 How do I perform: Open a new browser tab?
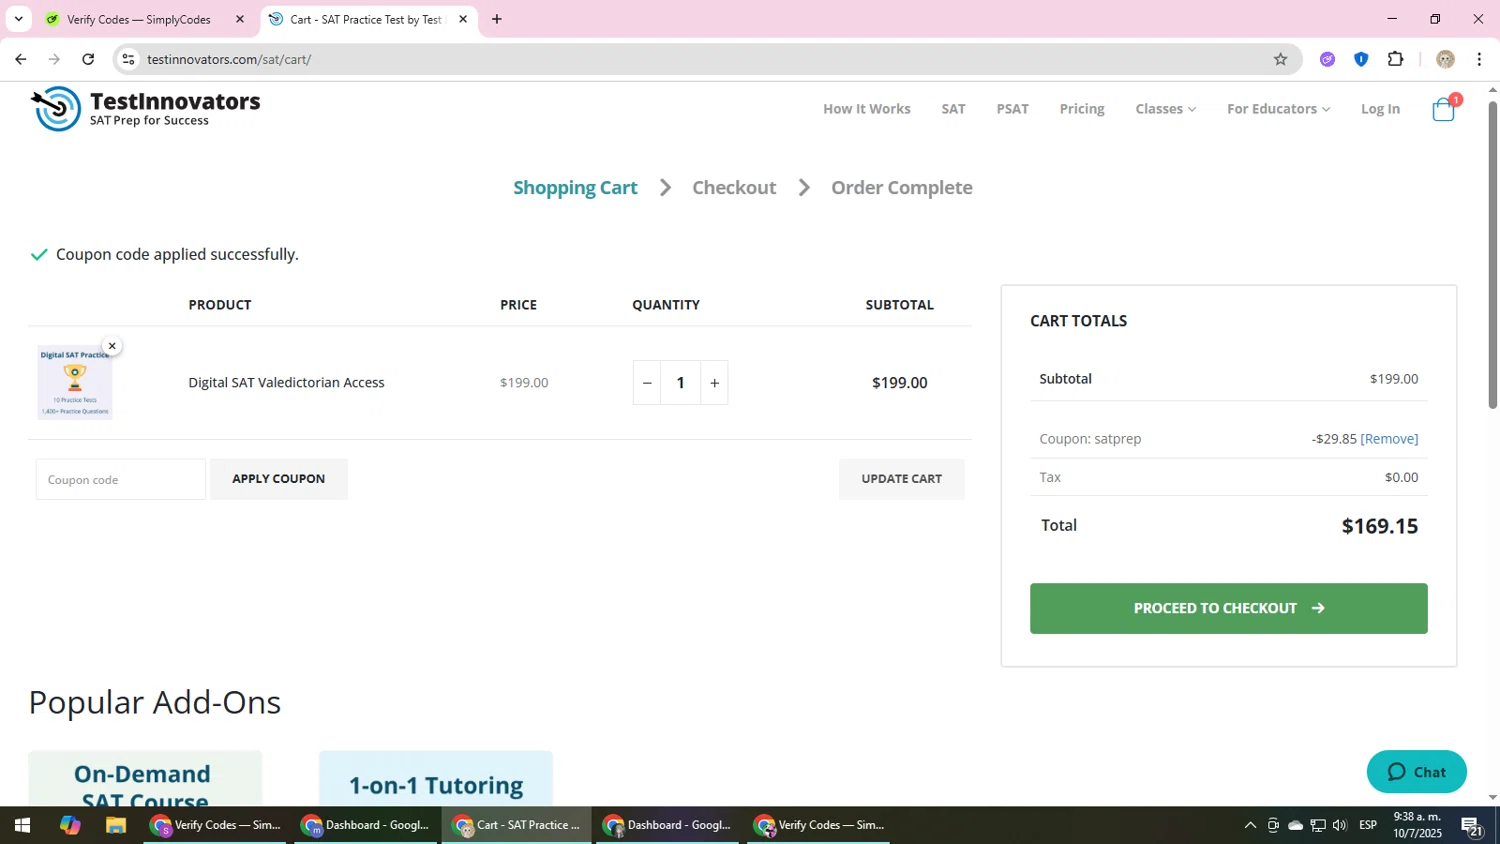pos(497,19)
